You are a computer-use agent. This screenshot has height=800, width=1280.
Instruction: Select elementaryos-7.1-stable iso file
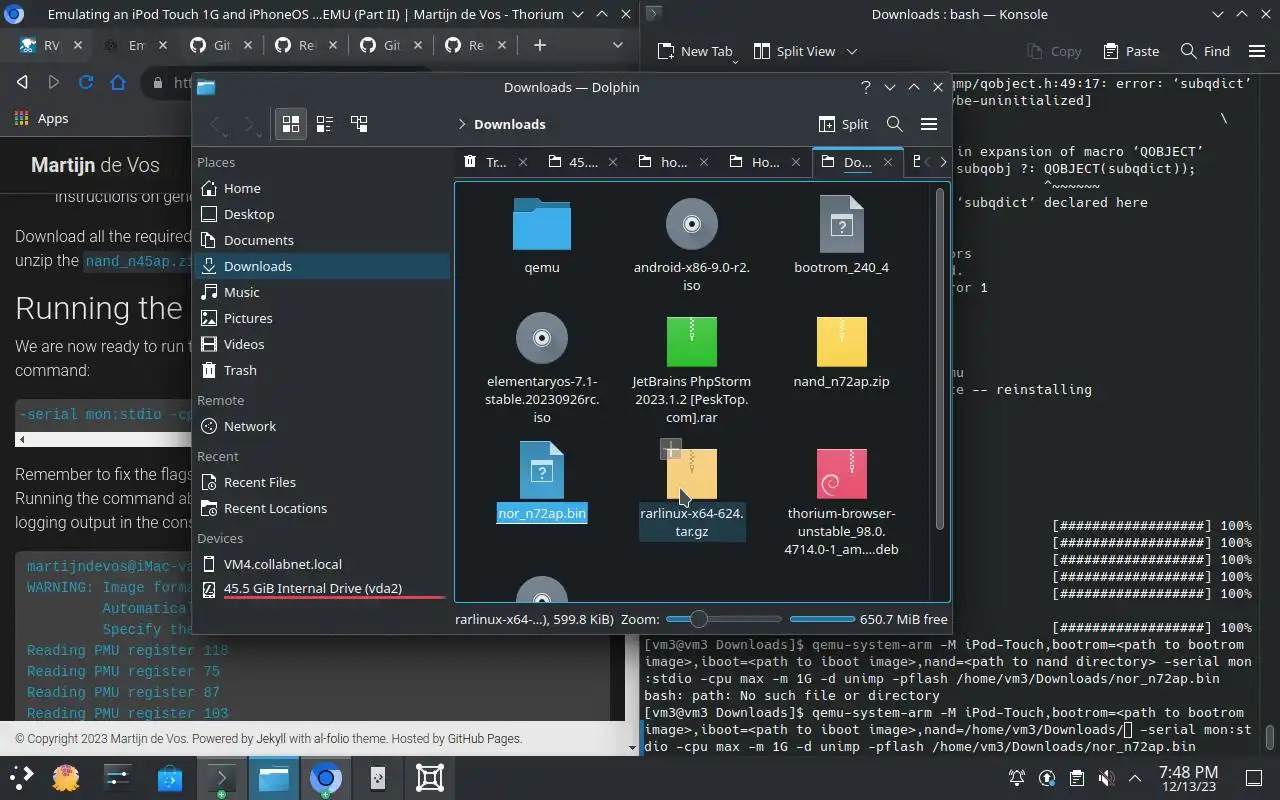(x=542, y=368)
